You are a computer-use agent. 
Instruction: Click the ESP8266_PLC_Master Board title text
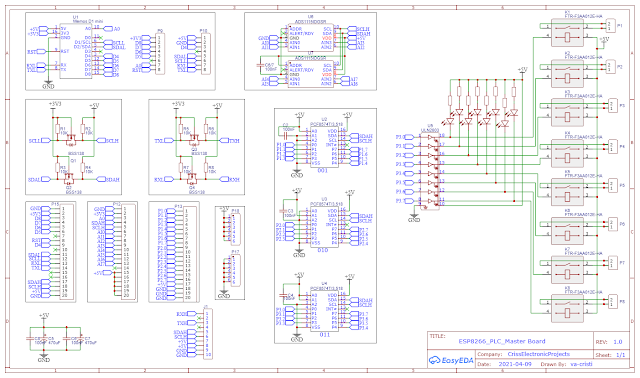coord(502,341)
